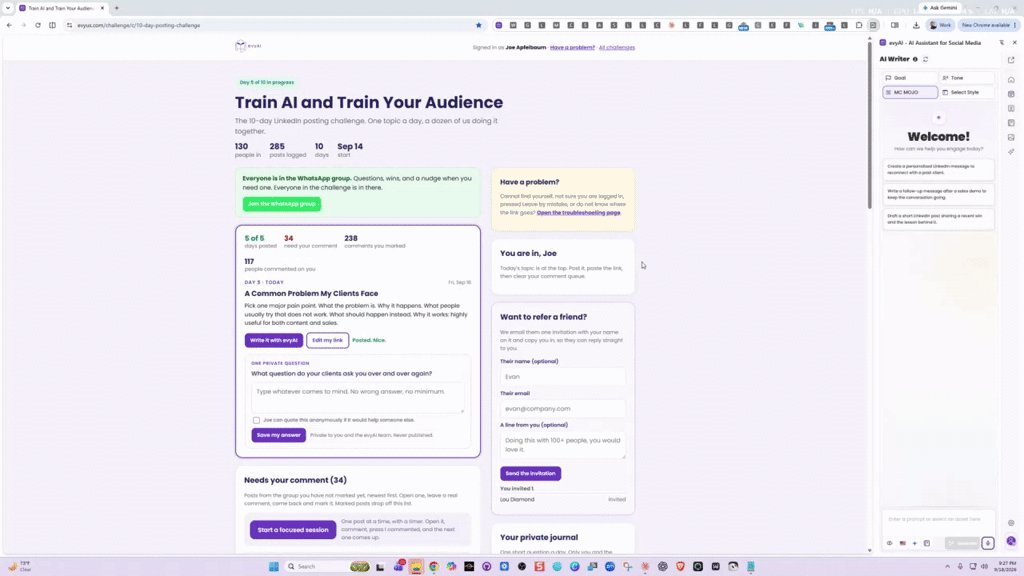Screen dimensions: 1024x576
Task: Click New Chrome available update button
Action: (988, 25)
